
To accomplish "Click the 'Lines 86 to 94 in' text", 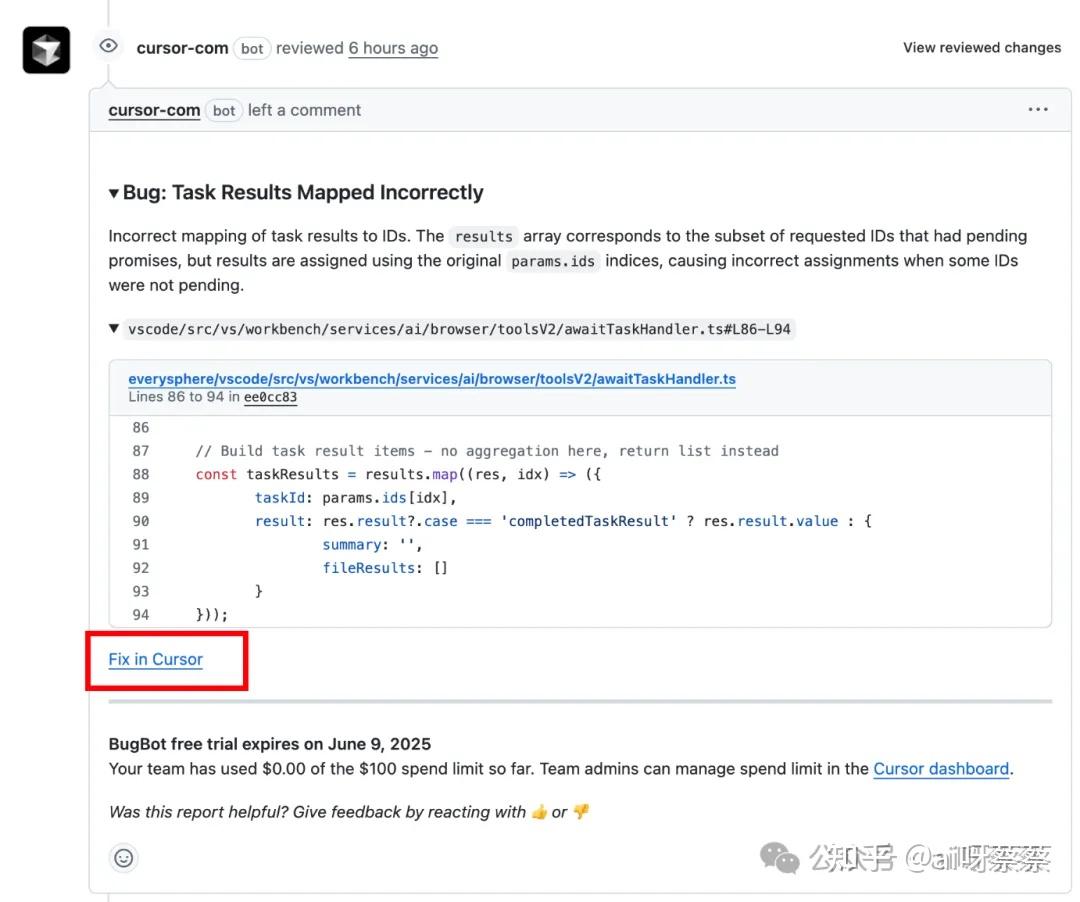I will pos(184,397).
